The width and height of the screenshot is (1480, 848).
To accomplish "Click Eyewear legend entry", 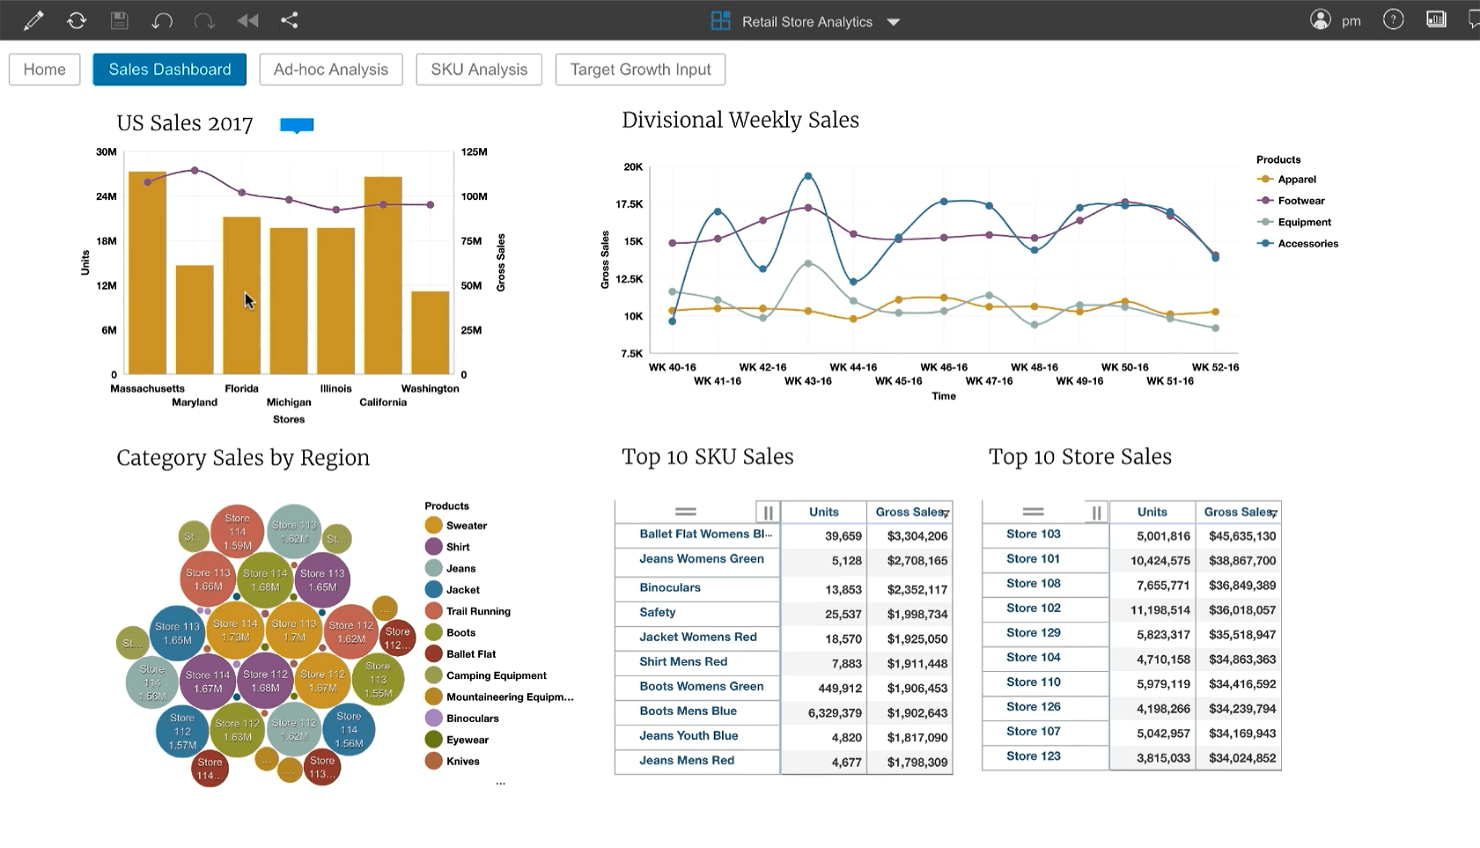I will [457, 740].
